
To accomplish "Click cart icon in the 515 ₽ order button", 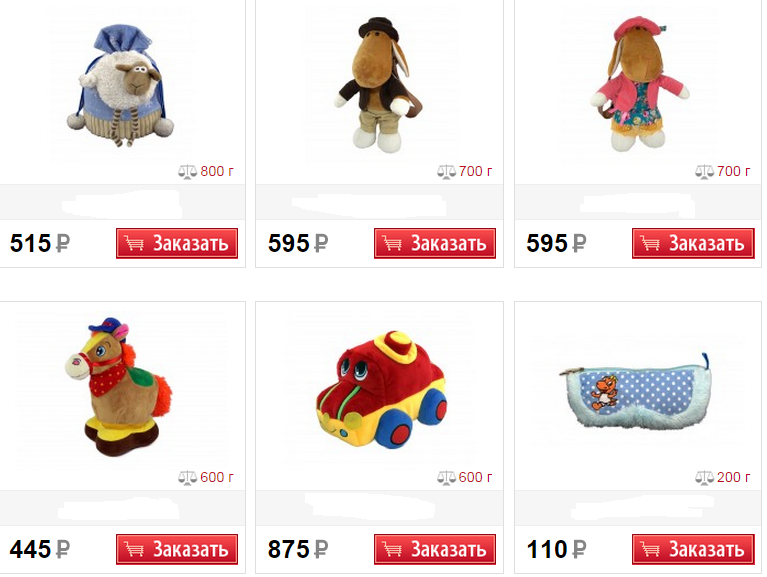I will pyautogui.click(x=134, y=243).
